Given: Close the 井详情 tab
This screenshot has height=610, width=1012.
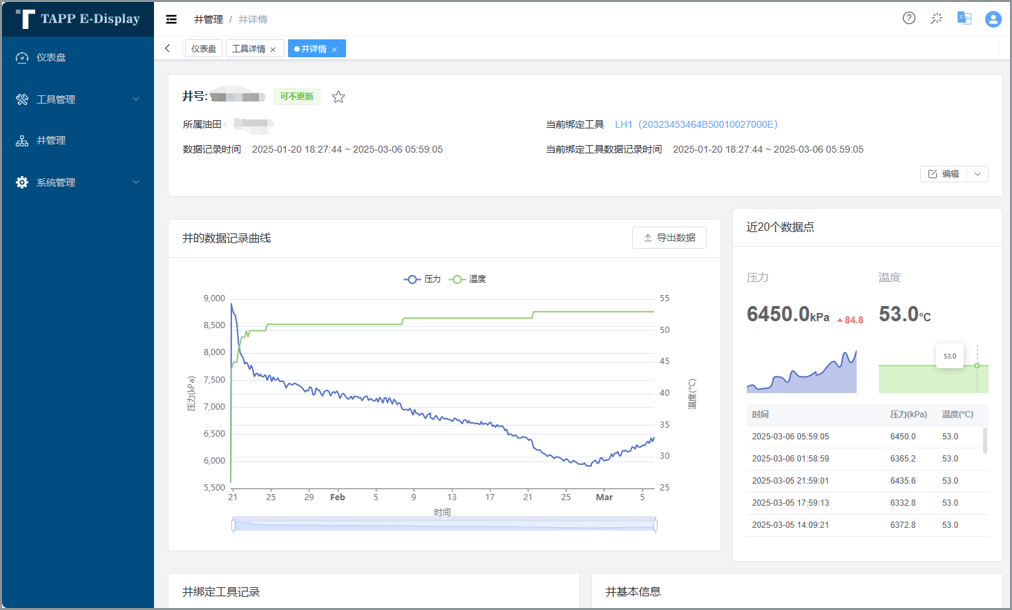Looking at the screenshot, I should [x=334, y=50].
